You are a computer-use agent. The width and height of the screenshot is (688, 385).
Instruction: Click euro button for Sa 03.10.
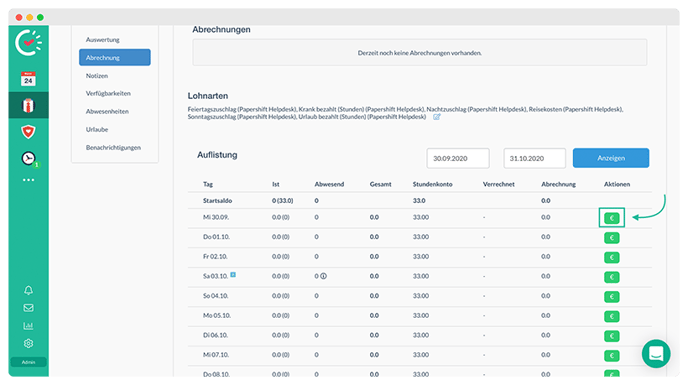(612, 277)
